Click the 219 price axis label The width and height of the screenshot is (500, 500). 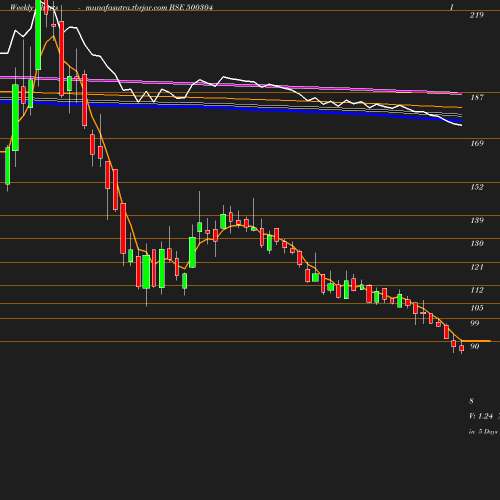(476, 15)
